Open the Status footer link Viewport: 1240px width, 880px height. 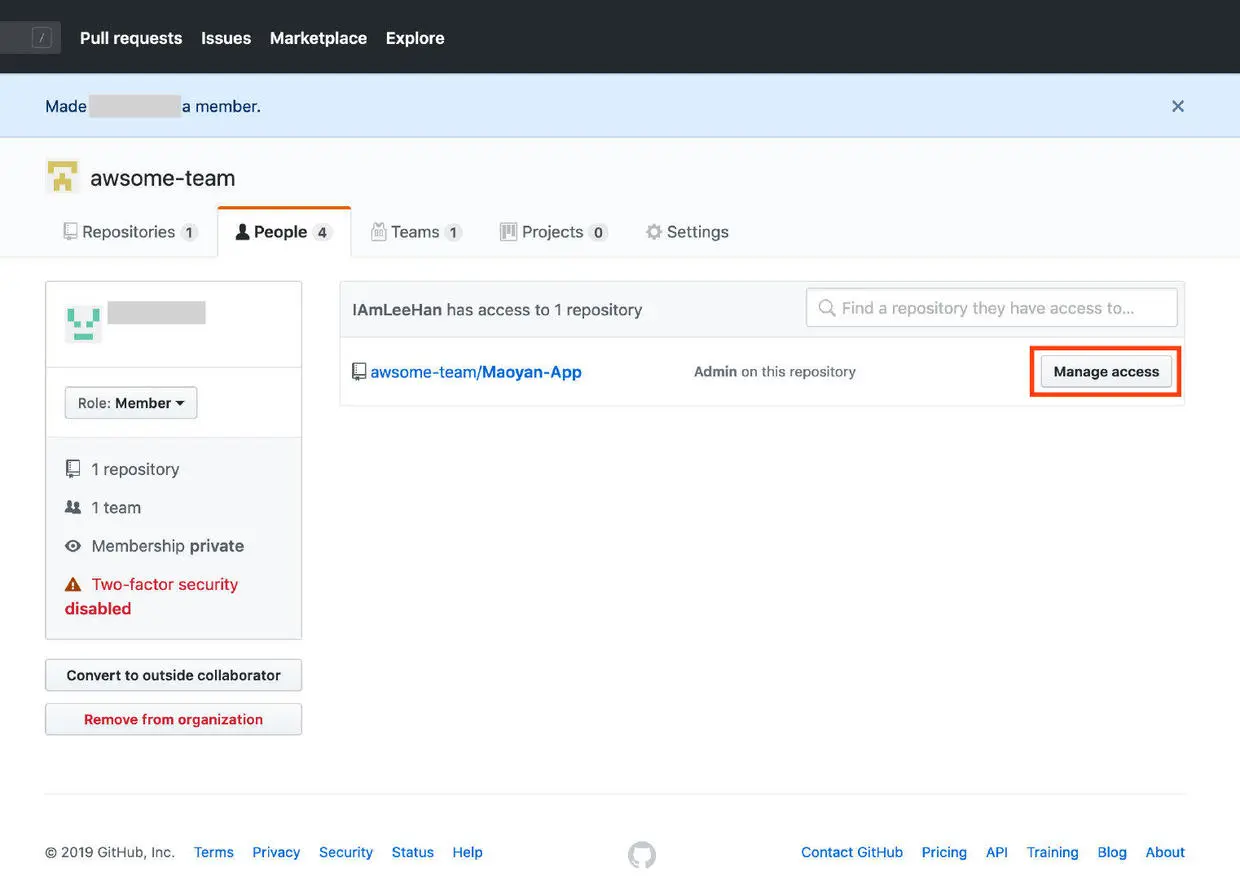(413, 852)
